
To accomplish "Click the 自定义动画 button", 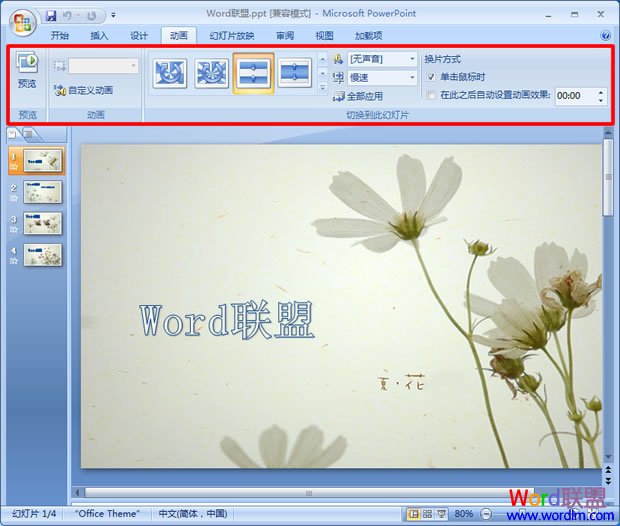I will pos(84,90).
